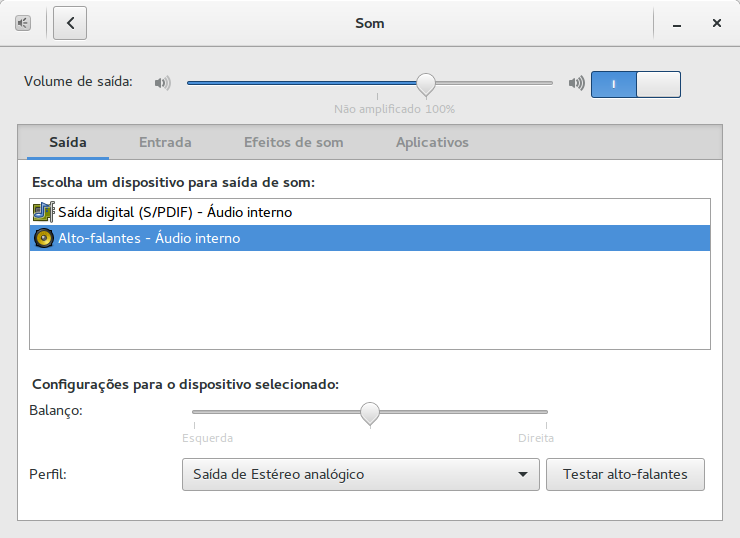Viewport: 740px width, 538px height.
Task: Select Saída digital (S/PDIF) device
Action: (x=370, y=212)
